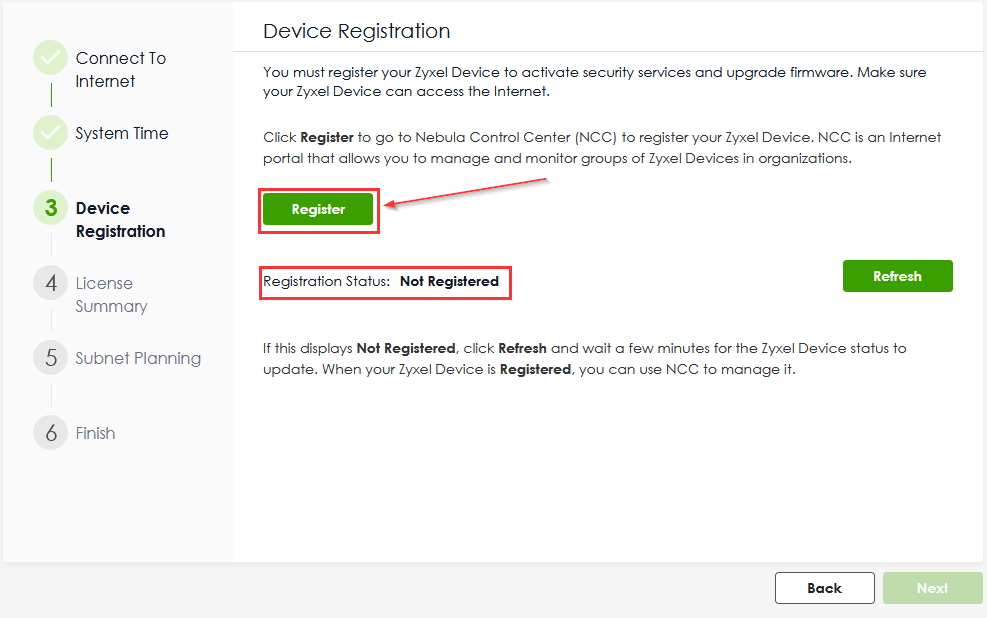Click the disabled Next button

coord(932,588)
